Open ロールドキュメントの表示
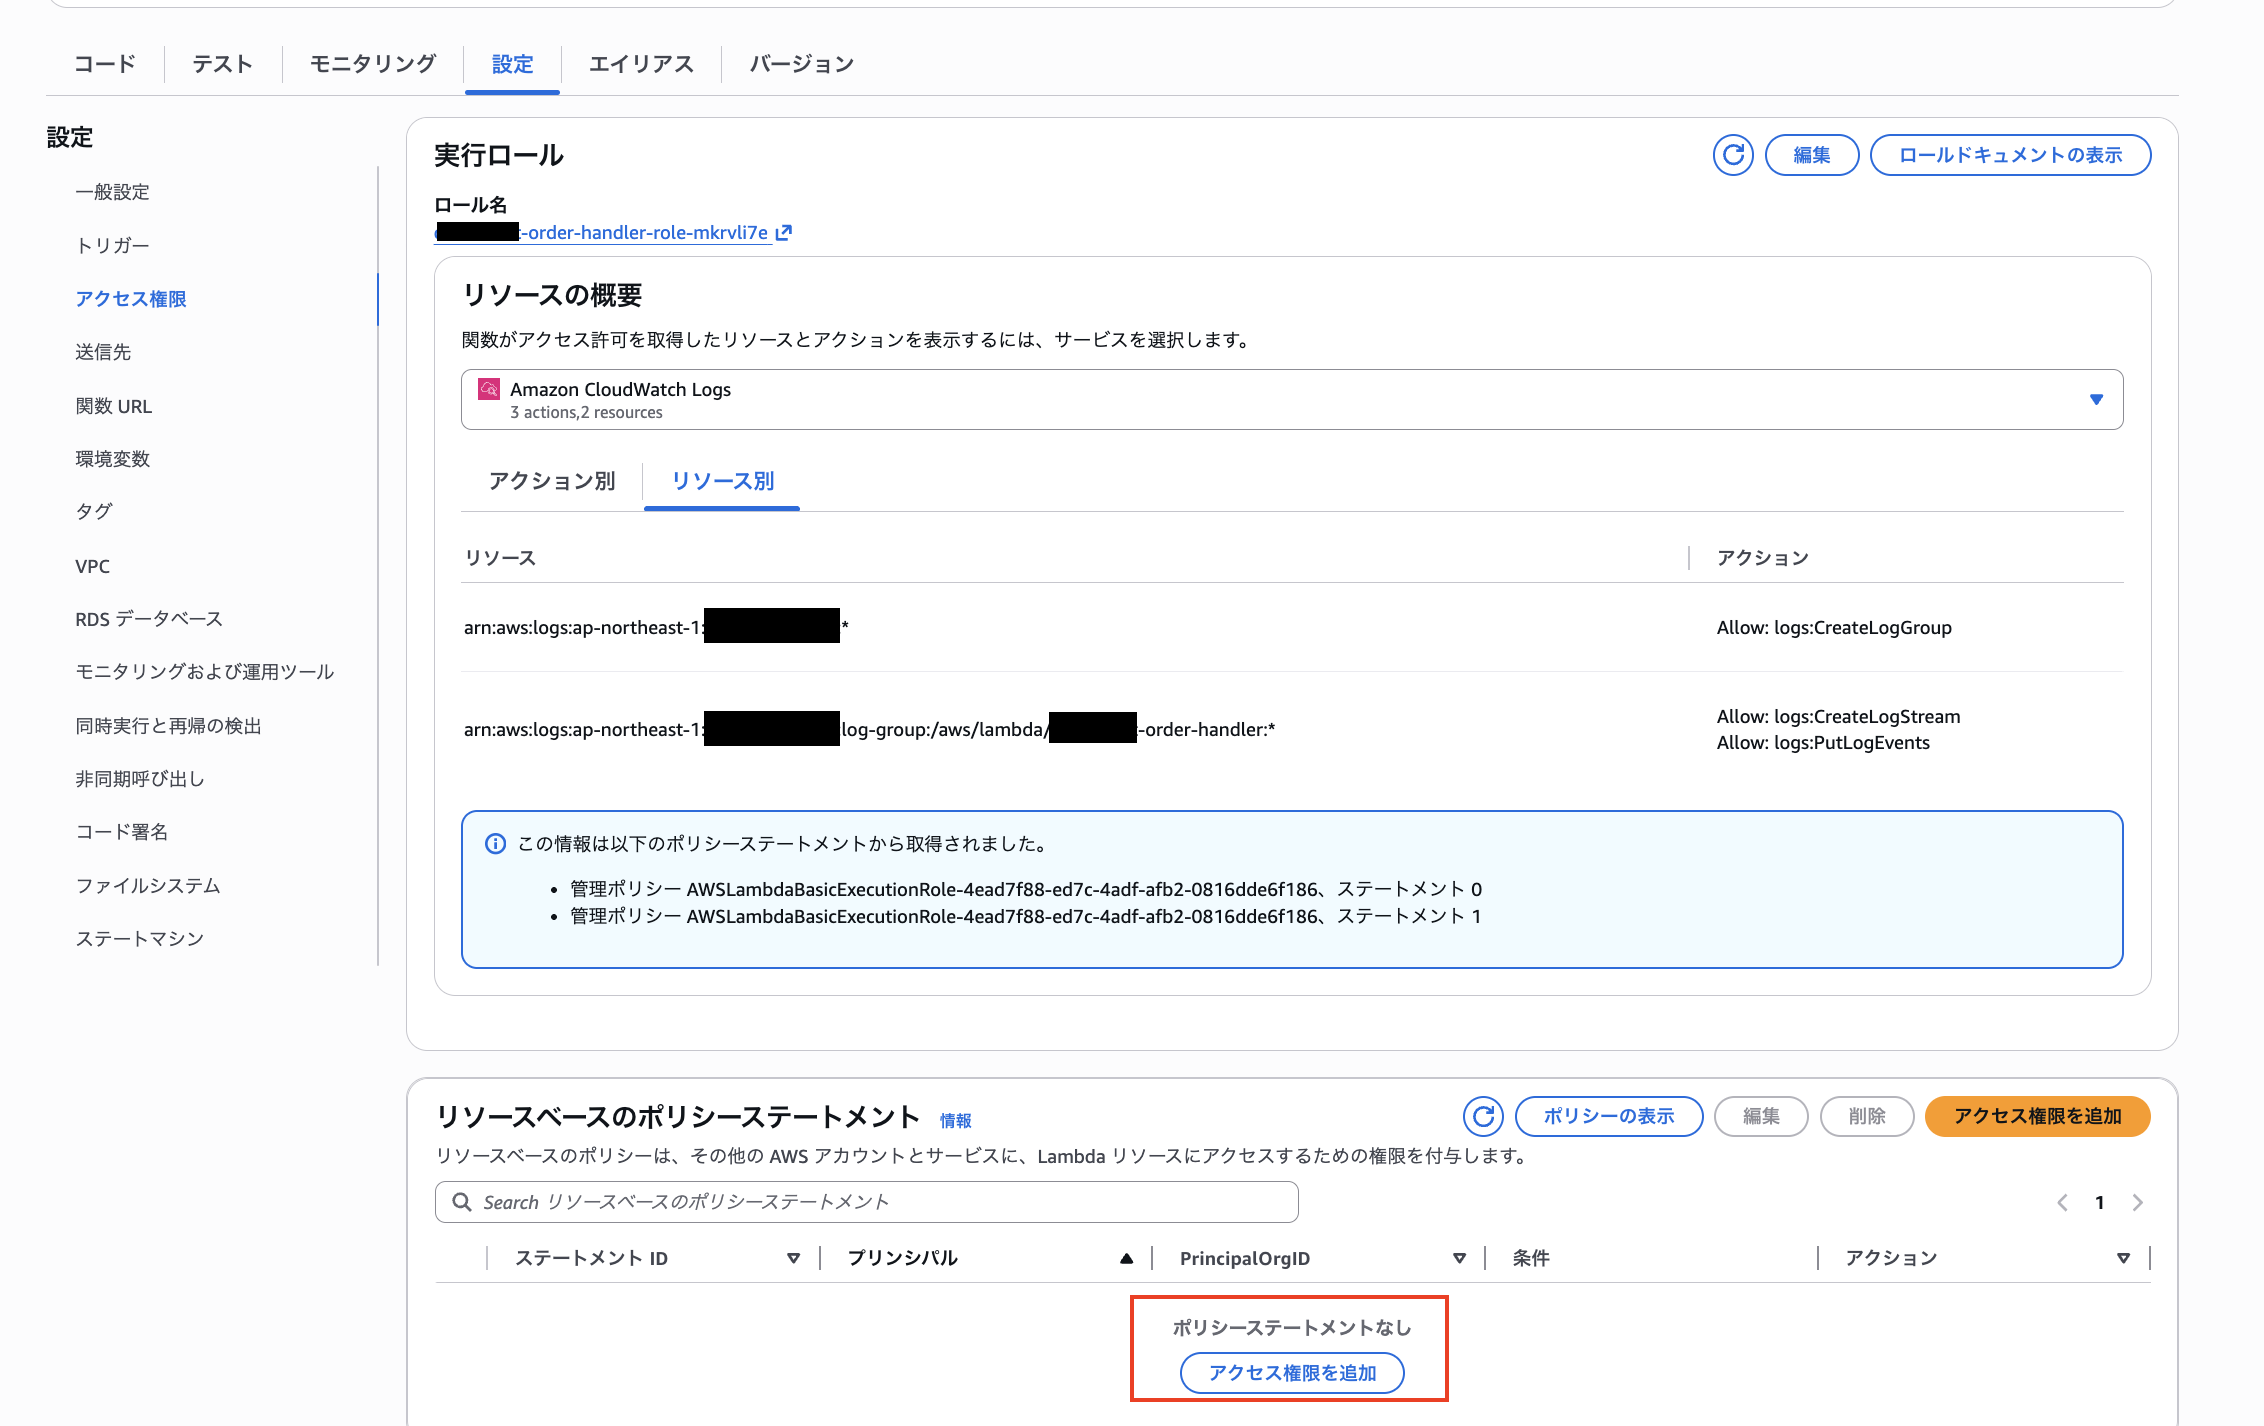Screen dimensions: 2264x1426 (2010, 155)
